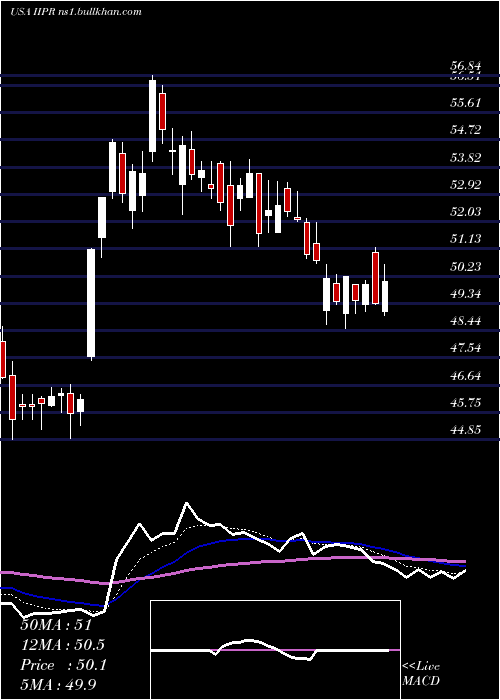The height and width of the screenshot is (700, 500).
Task: Click the 54.72 price axis label
Action: coord(465,130)
